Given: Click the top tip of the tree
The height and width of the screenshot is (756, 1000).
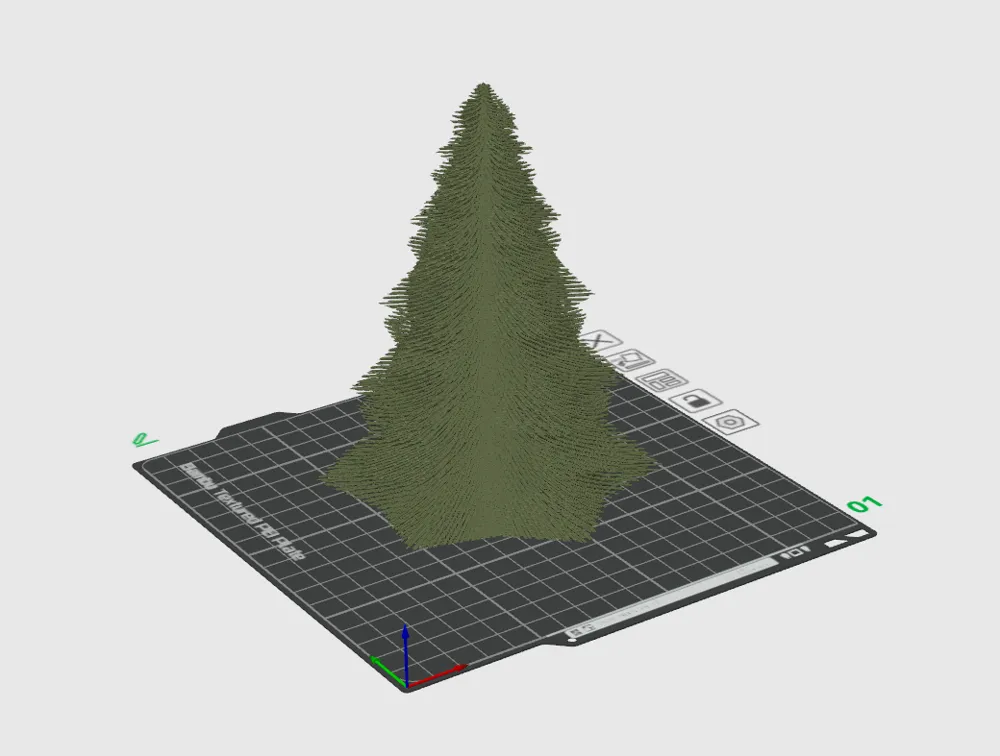Looking at the screenshot, I should [x=483, y=85].
